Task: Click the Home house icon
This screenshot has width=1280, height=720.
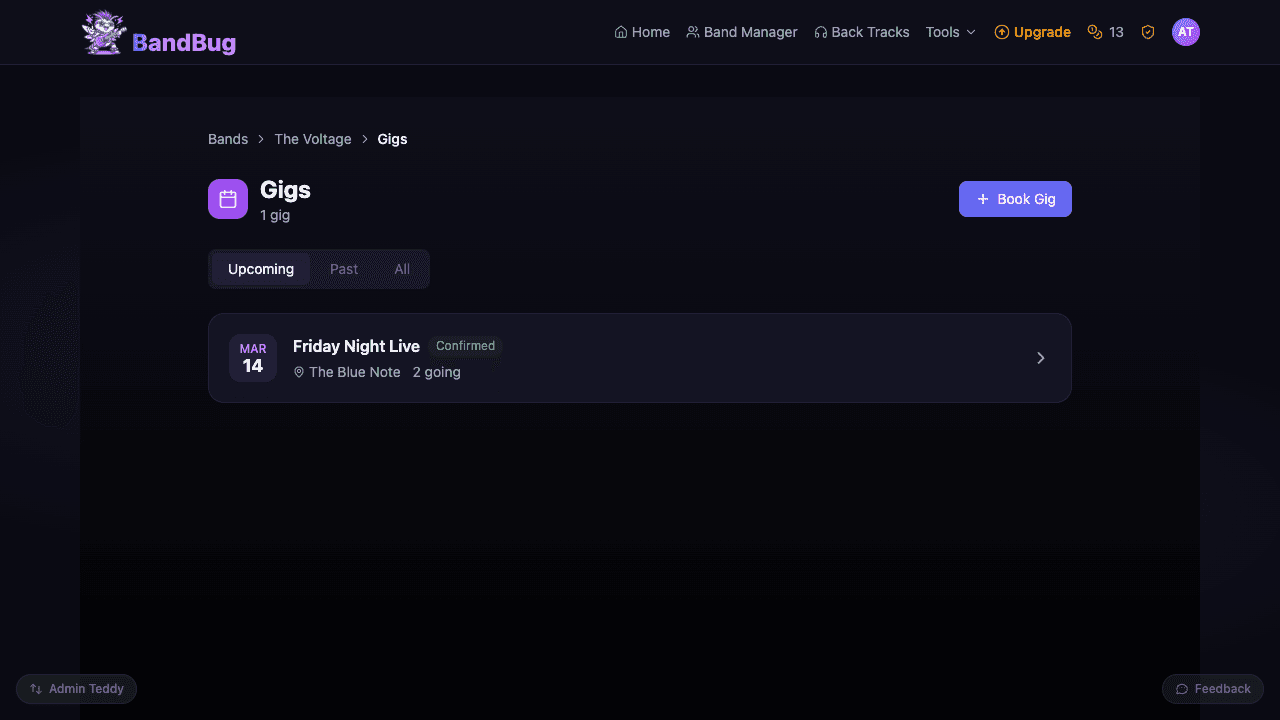Action: click(x=621, y=32)
